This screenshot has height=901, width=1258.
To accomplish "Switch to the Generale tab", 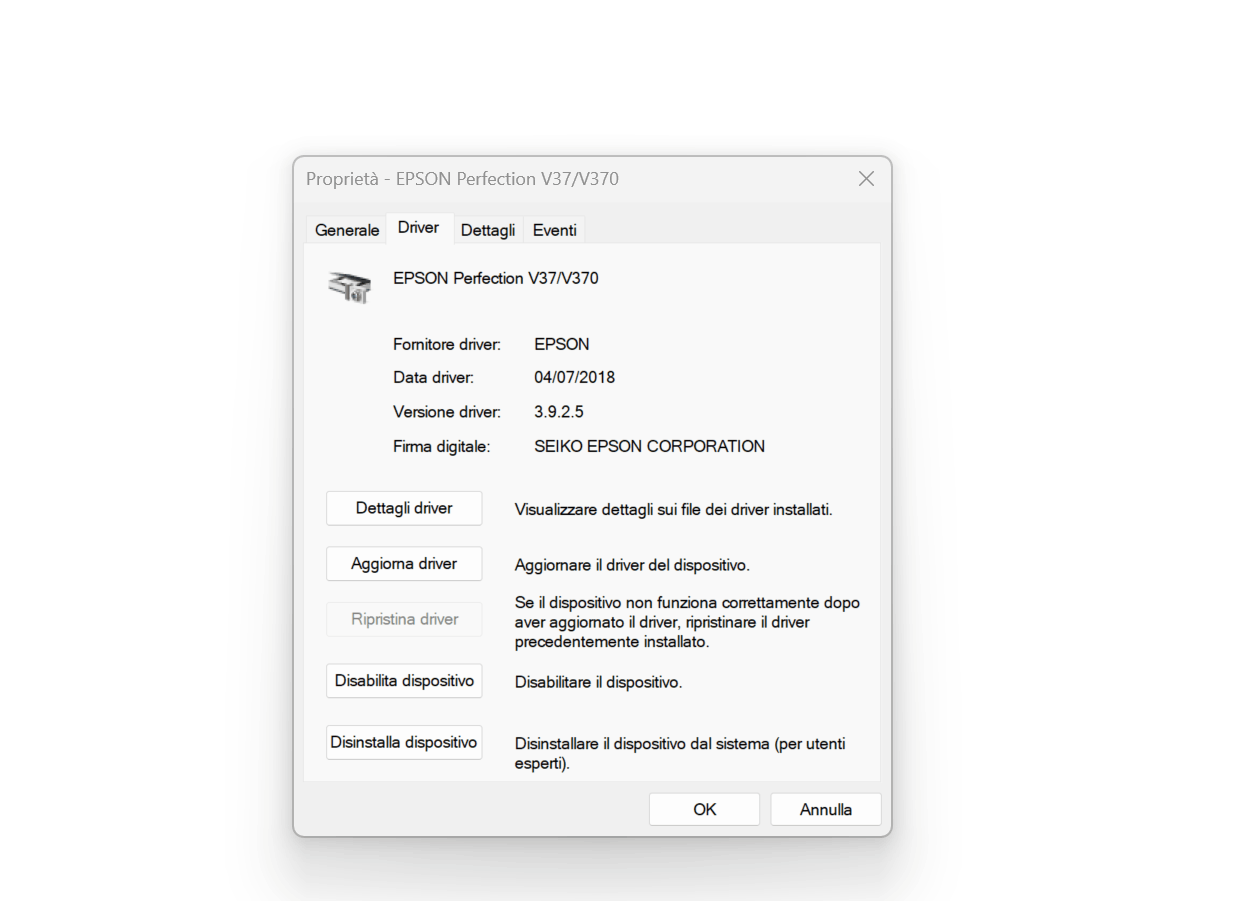I will point(347,230).
